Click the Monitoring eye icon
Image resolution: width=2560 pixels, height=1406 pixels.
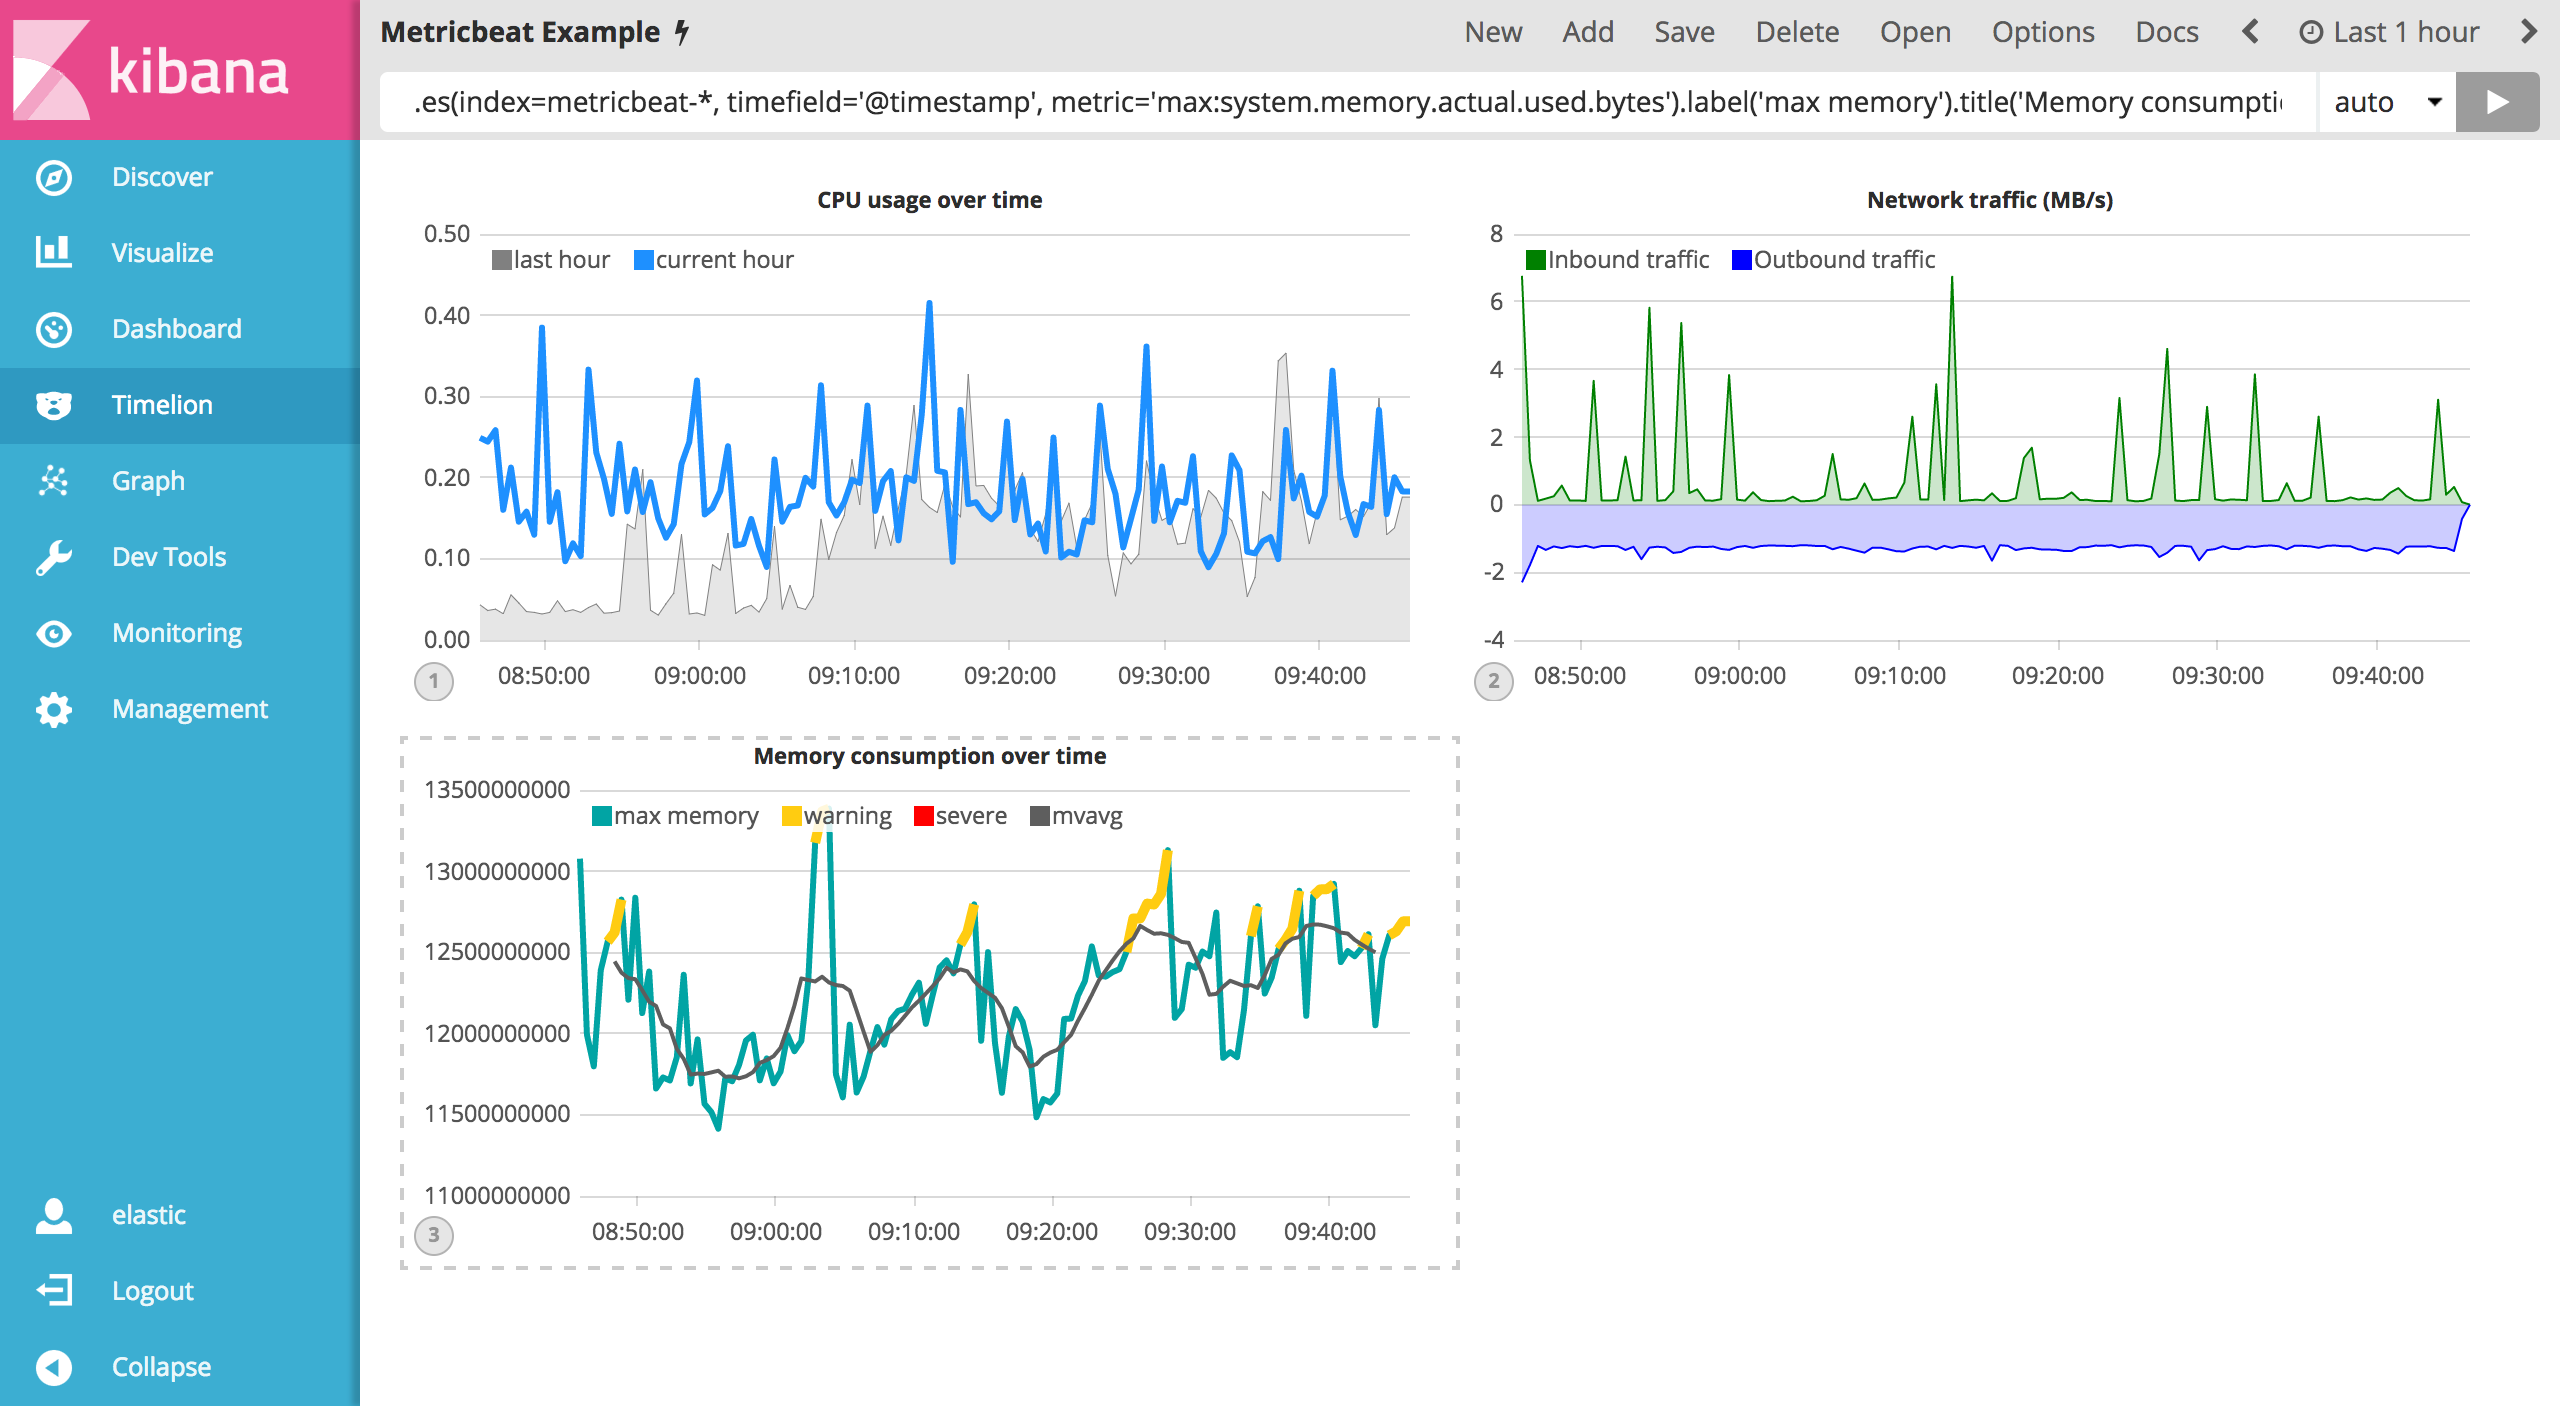[x=54, y=633]
